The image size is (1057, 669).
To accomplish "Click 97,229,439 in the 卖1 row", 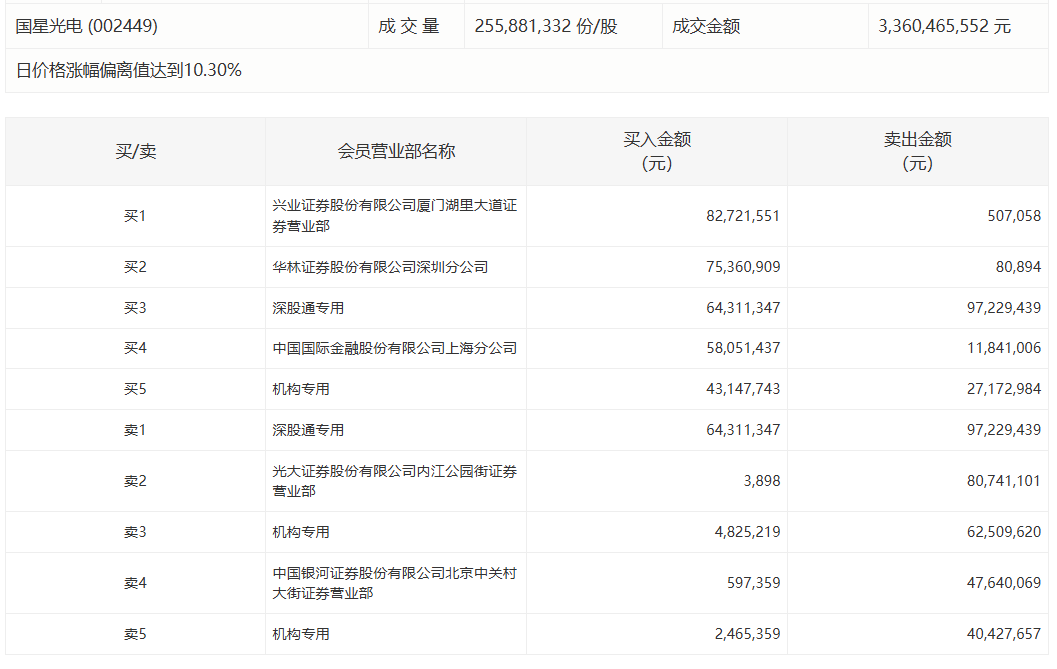I will [1004, 430].
